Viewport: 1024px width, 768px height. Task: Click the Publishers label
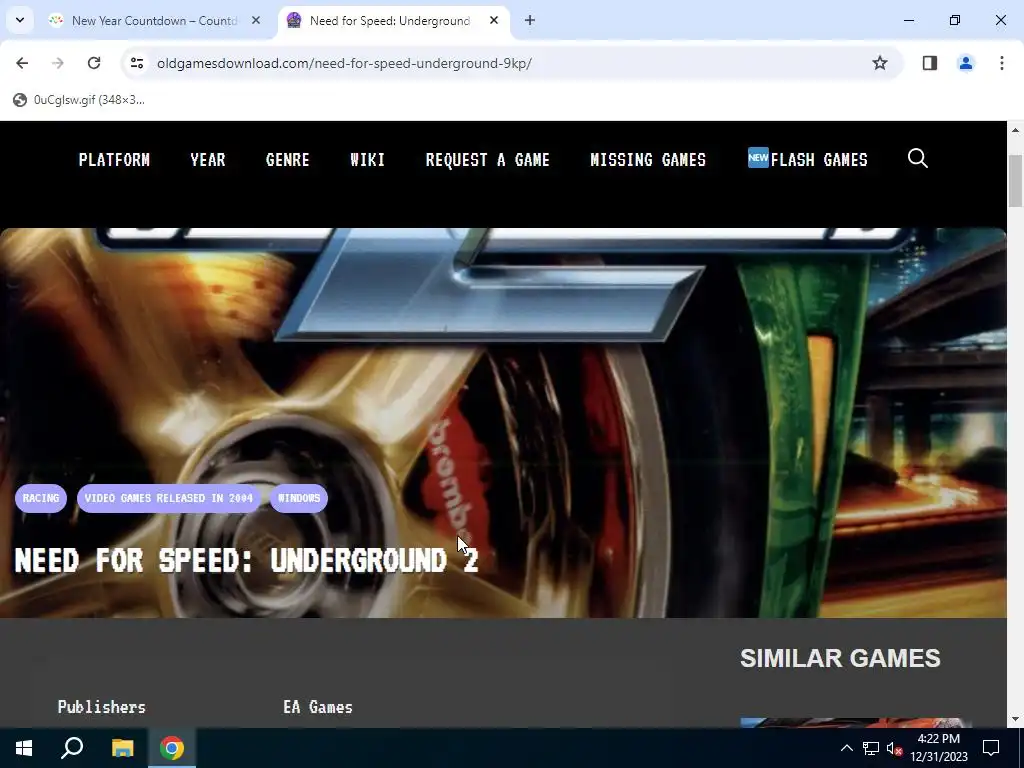click(102, 707)
